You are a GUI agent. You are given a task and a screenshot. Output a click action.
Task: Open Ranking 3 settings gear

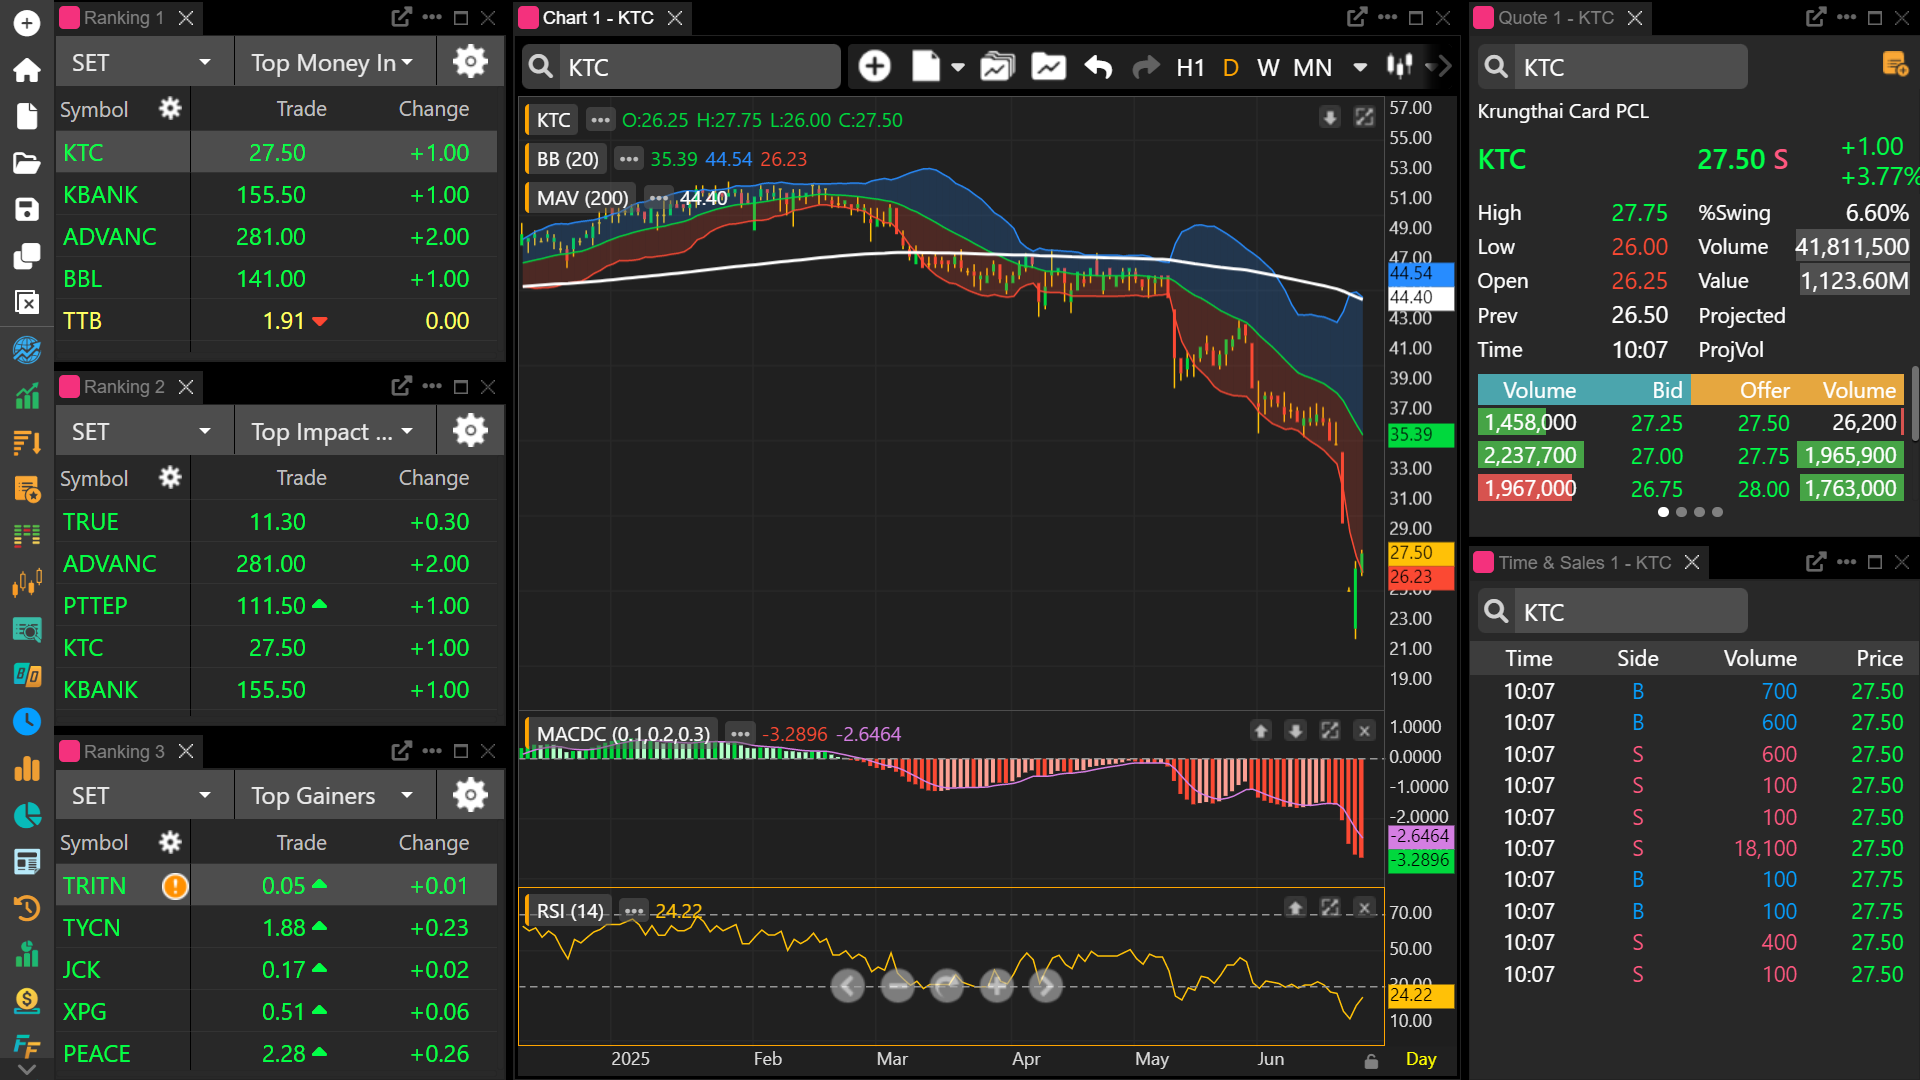point(470,795)
